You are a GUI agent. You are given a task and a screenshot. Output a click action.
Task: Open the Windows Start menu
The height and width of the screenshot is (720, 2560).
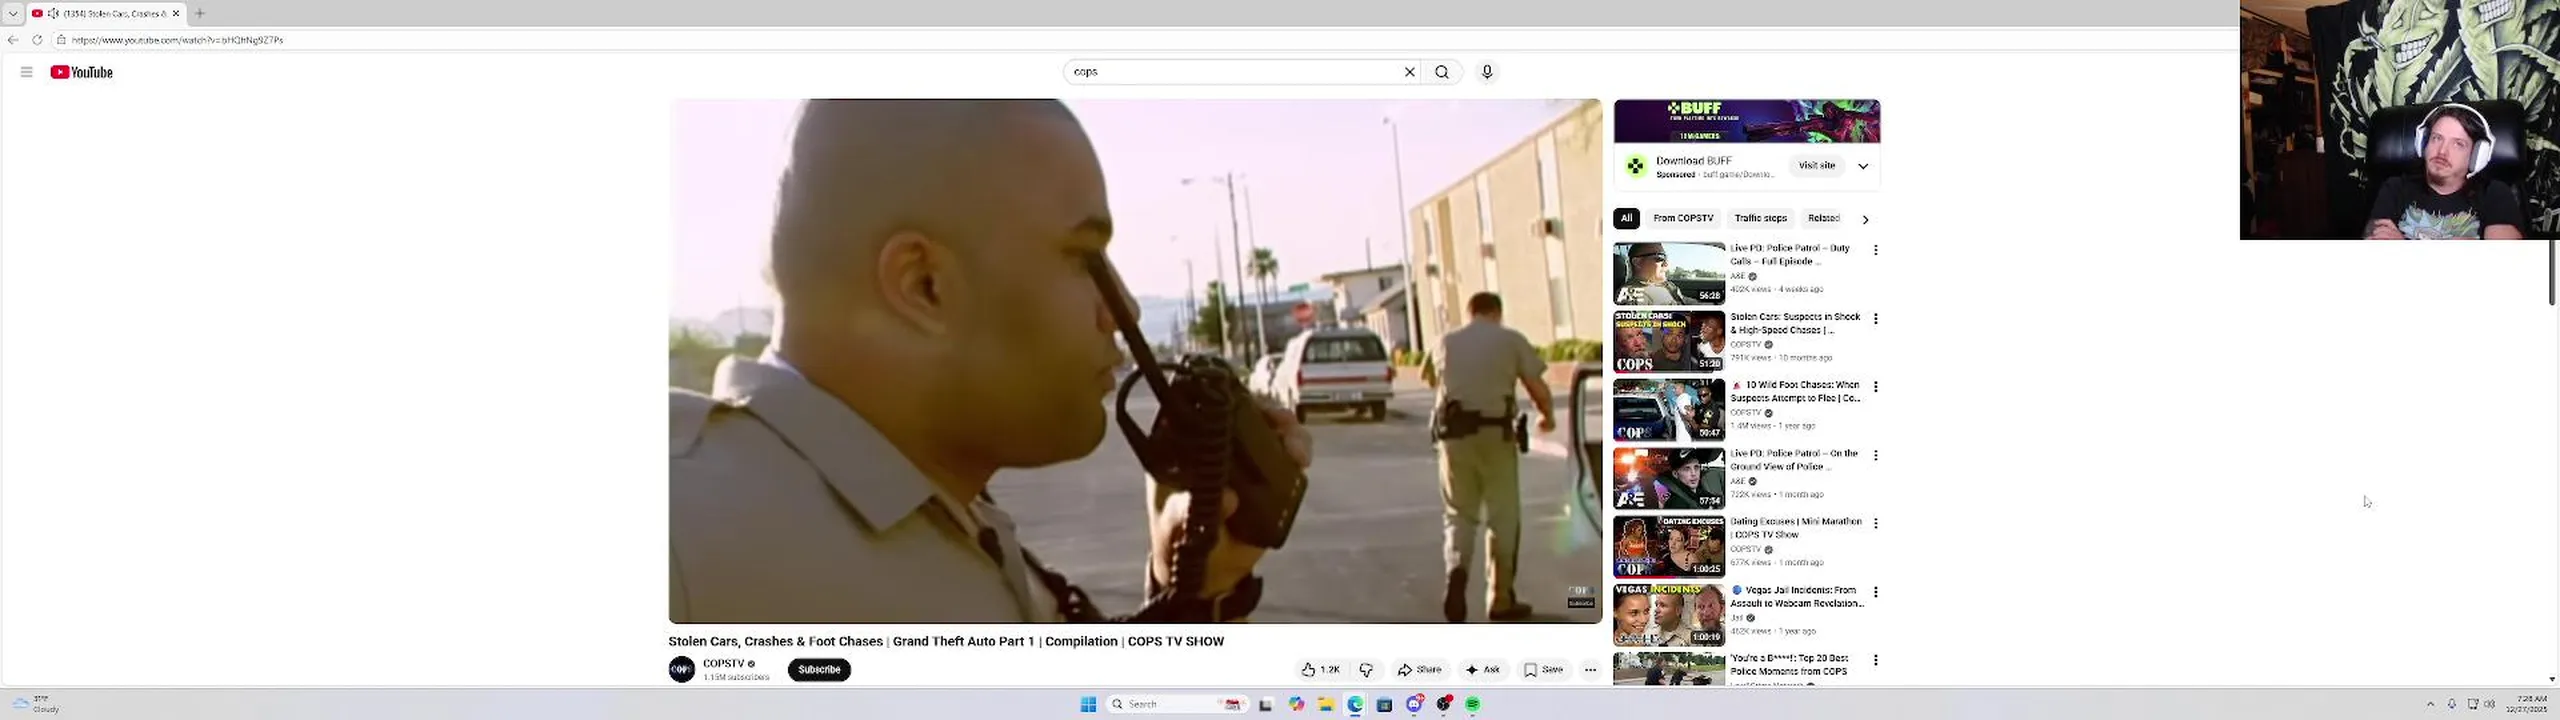pyautogui.click(x=1088, y=704)
